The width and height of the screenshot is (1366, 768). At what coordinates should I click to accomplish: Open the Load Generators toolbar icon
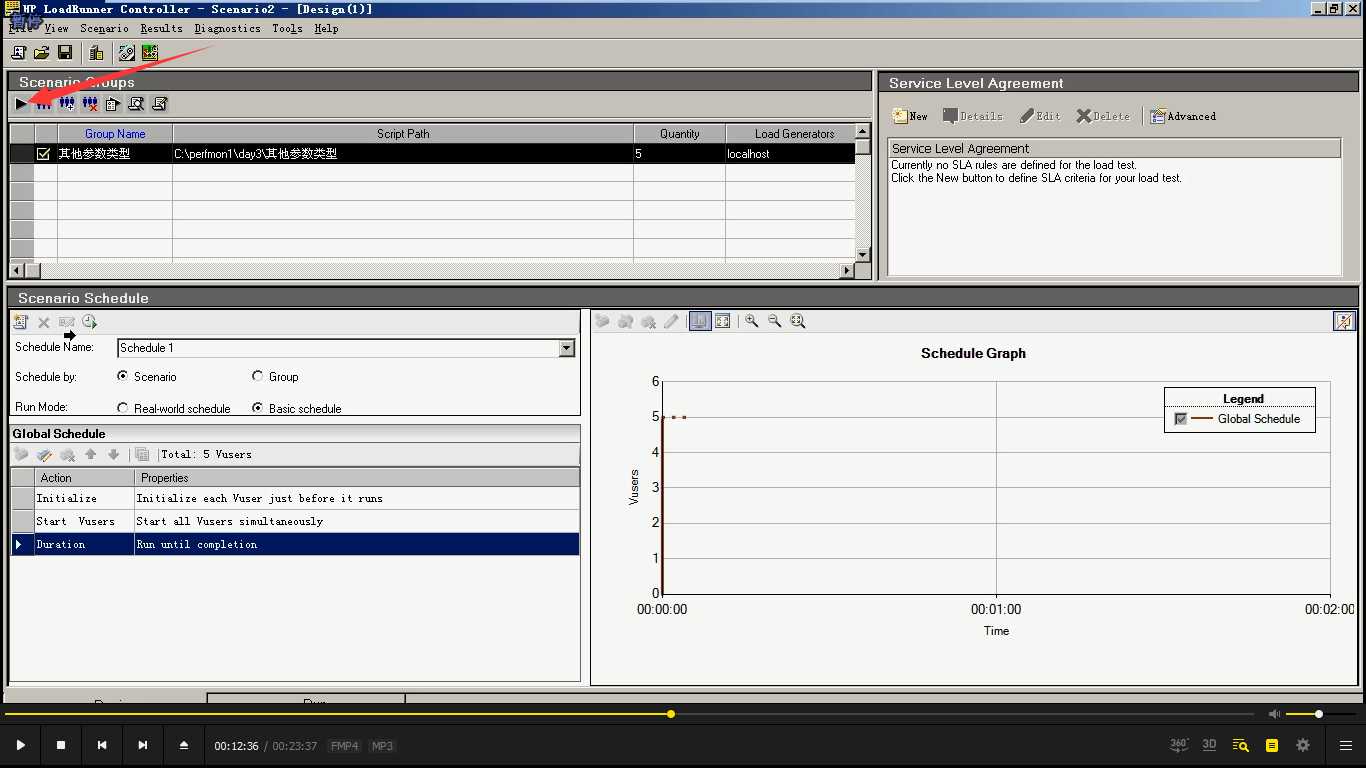pyautogui.click(x=96, y=52)
